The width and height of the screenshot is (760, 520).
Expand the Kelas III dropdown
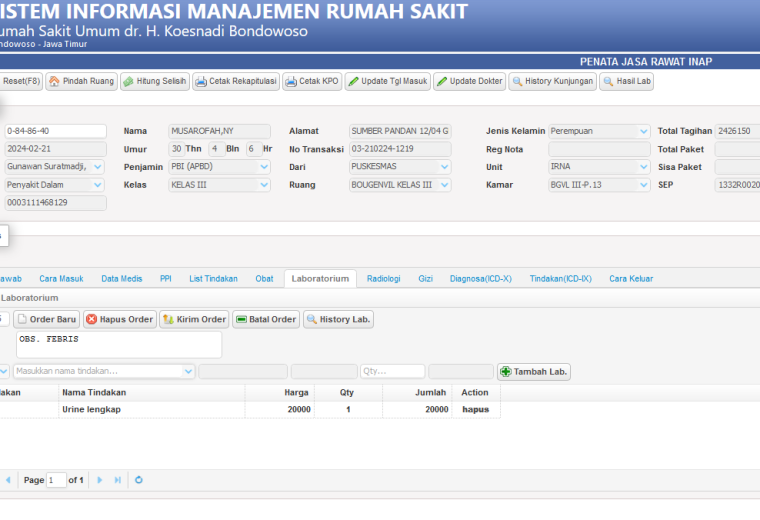(x=264, y=185)
